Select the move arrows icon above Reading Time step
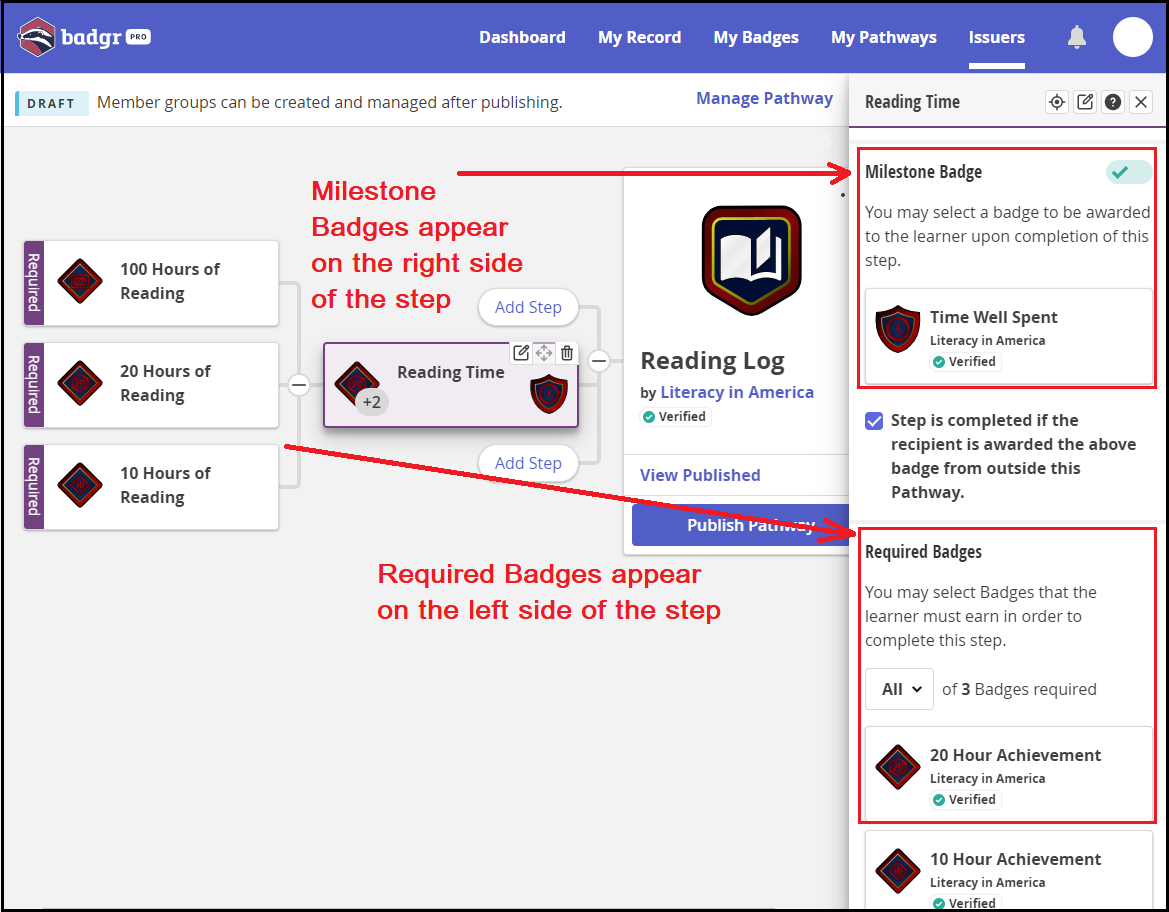The height and width of the screenshot is (912, 1169). point(544,353)
